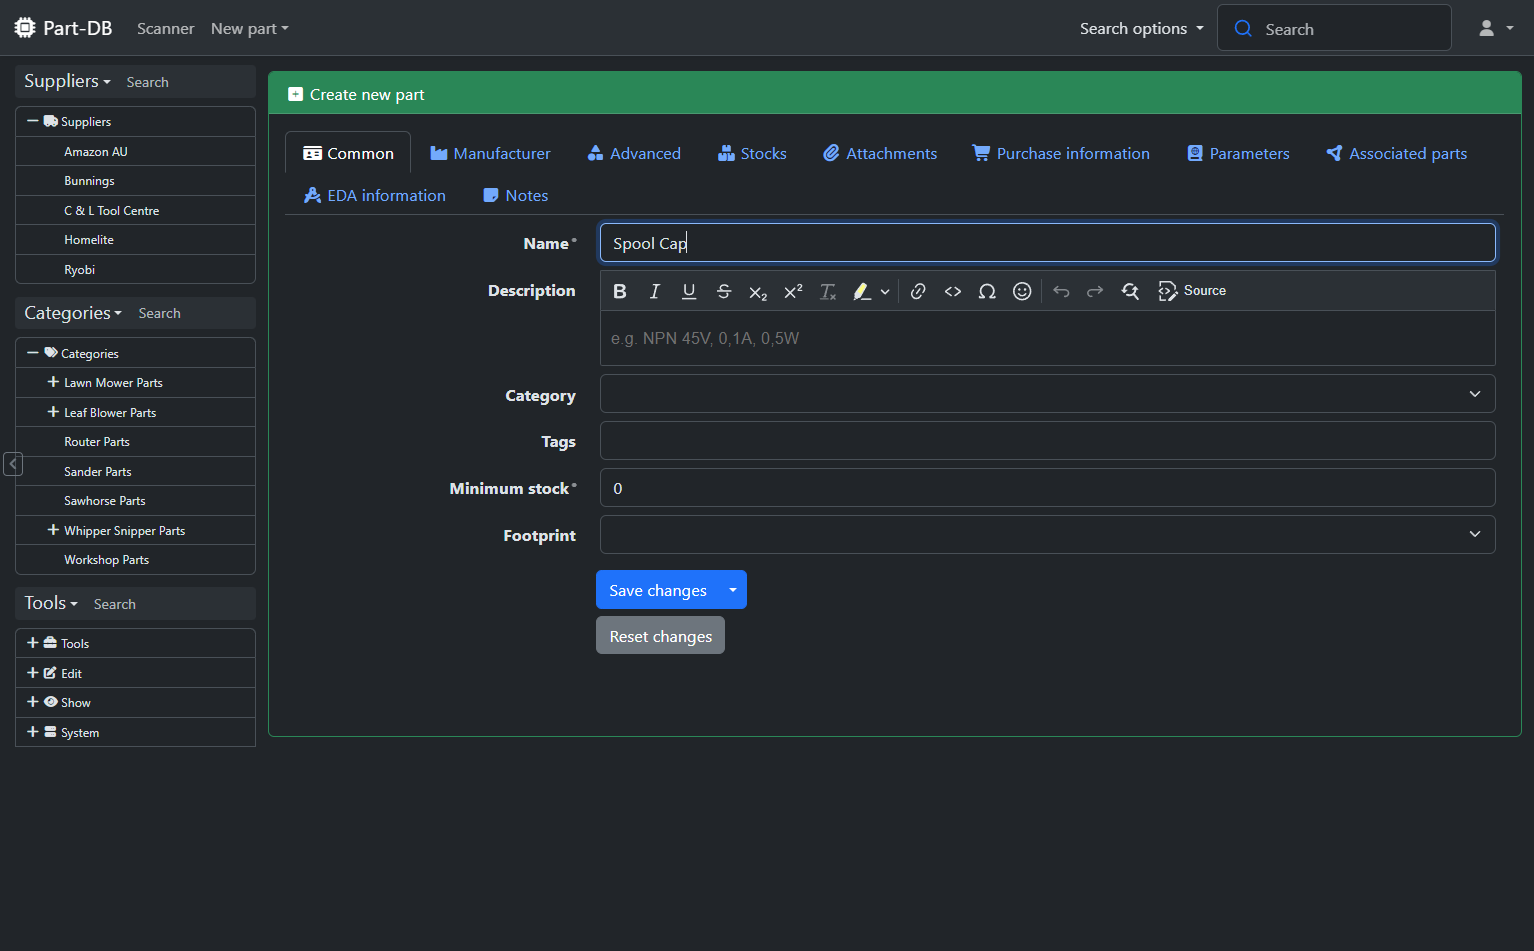Collapse the left sidebar panel
Image resolution: width=1534 pixels, height=951 pixels.
13,464
